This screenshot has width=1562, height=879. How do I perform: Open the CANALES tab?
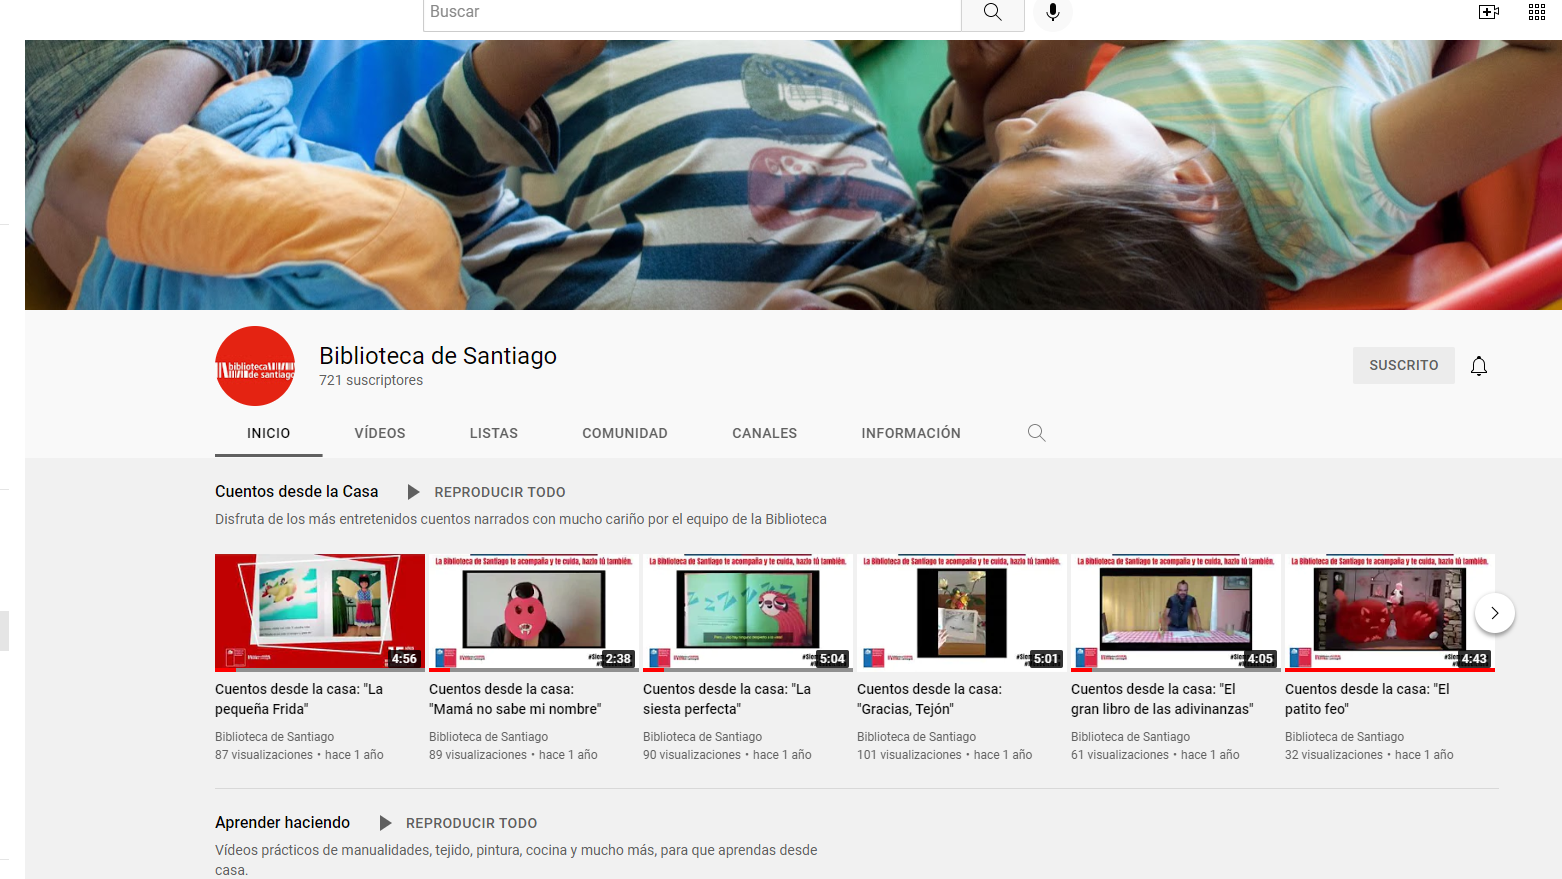765,433
